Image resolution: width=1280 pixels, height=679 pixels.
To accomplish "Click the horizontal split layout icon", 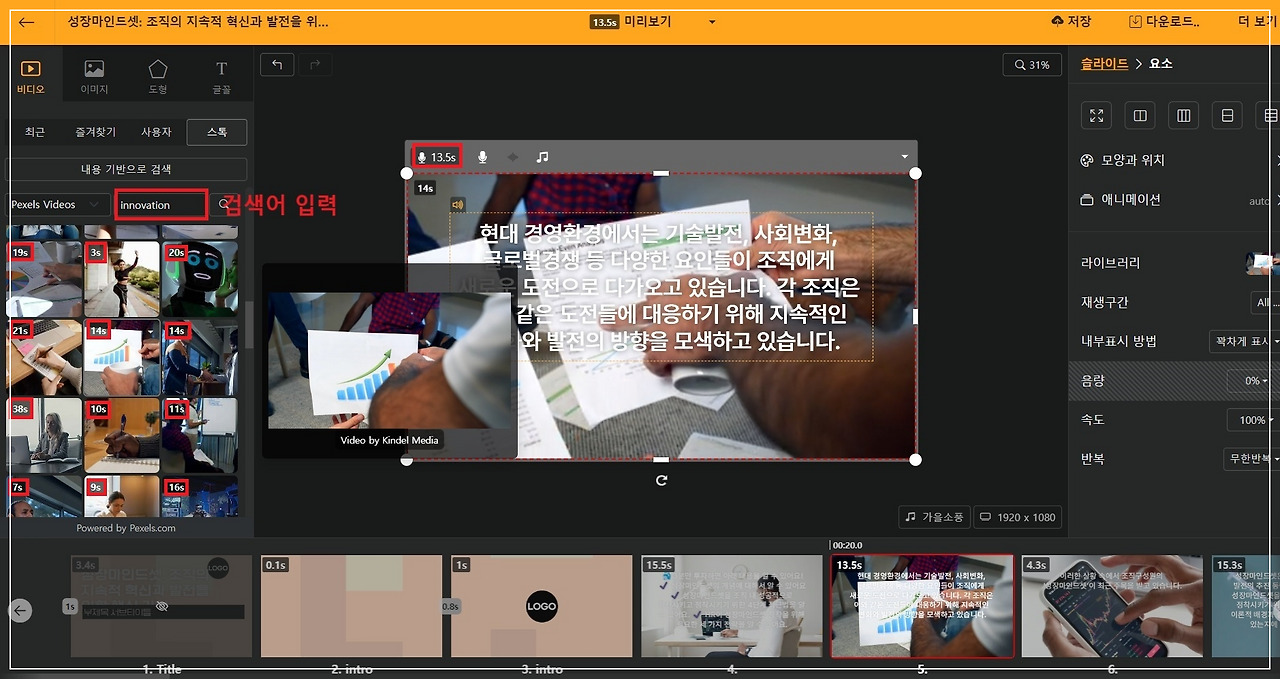I will [x=1228, y=116].
